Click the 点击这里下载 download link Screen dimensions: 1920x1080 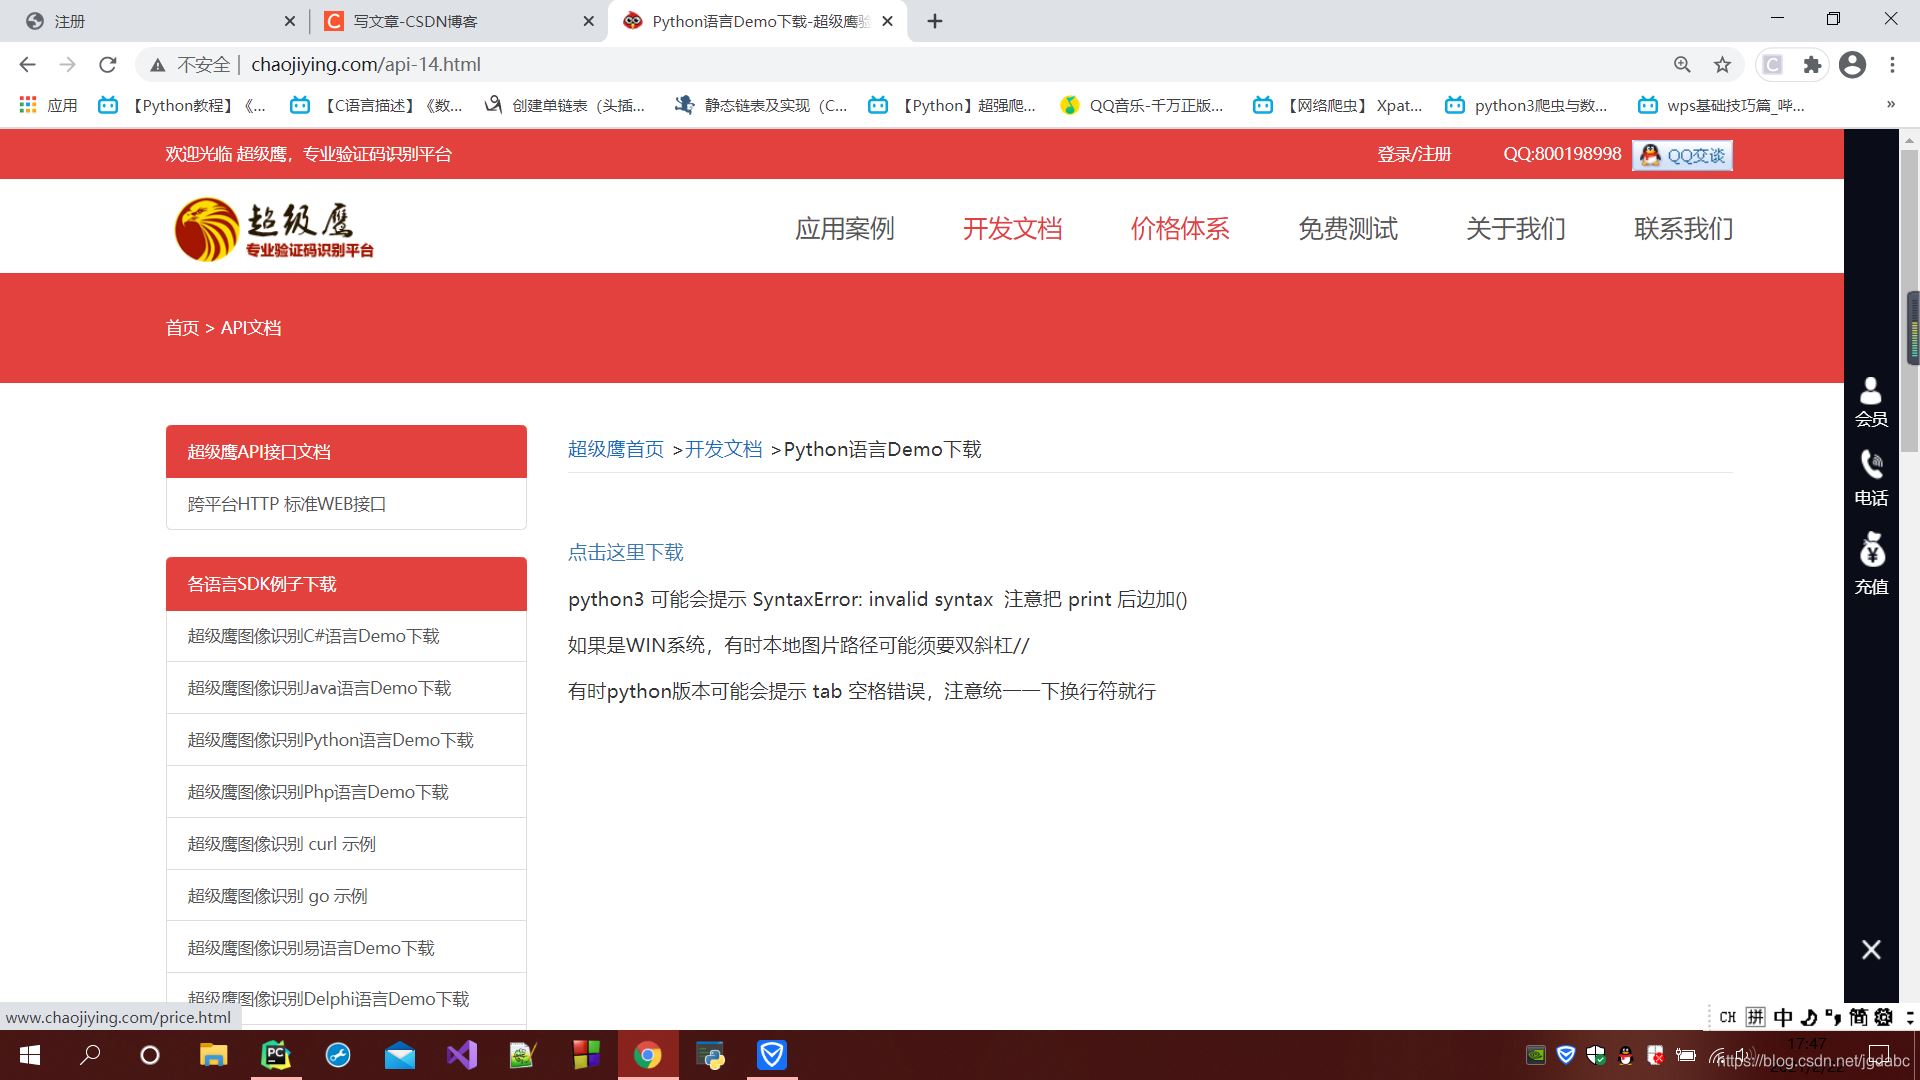[x=625, y=552]
